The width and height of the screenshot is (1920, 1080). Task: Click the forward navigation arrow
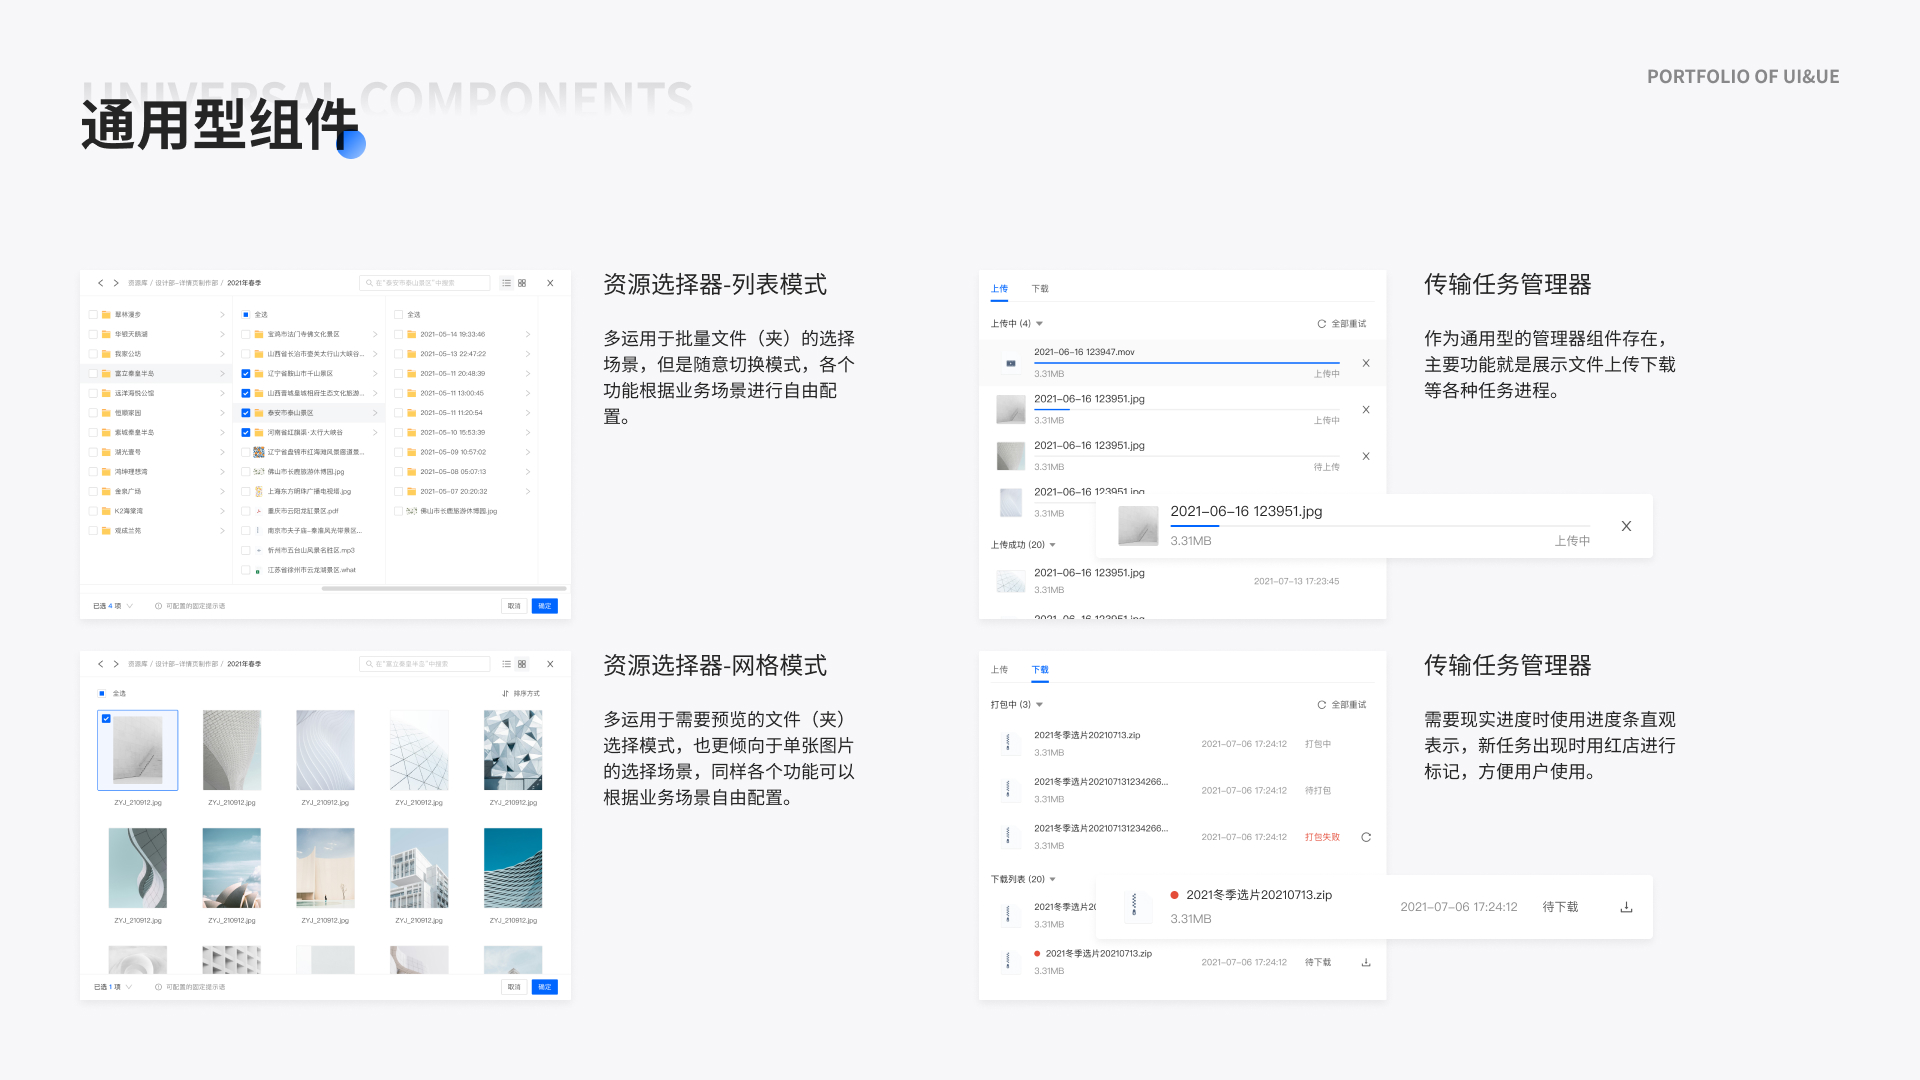coord(114,283)
